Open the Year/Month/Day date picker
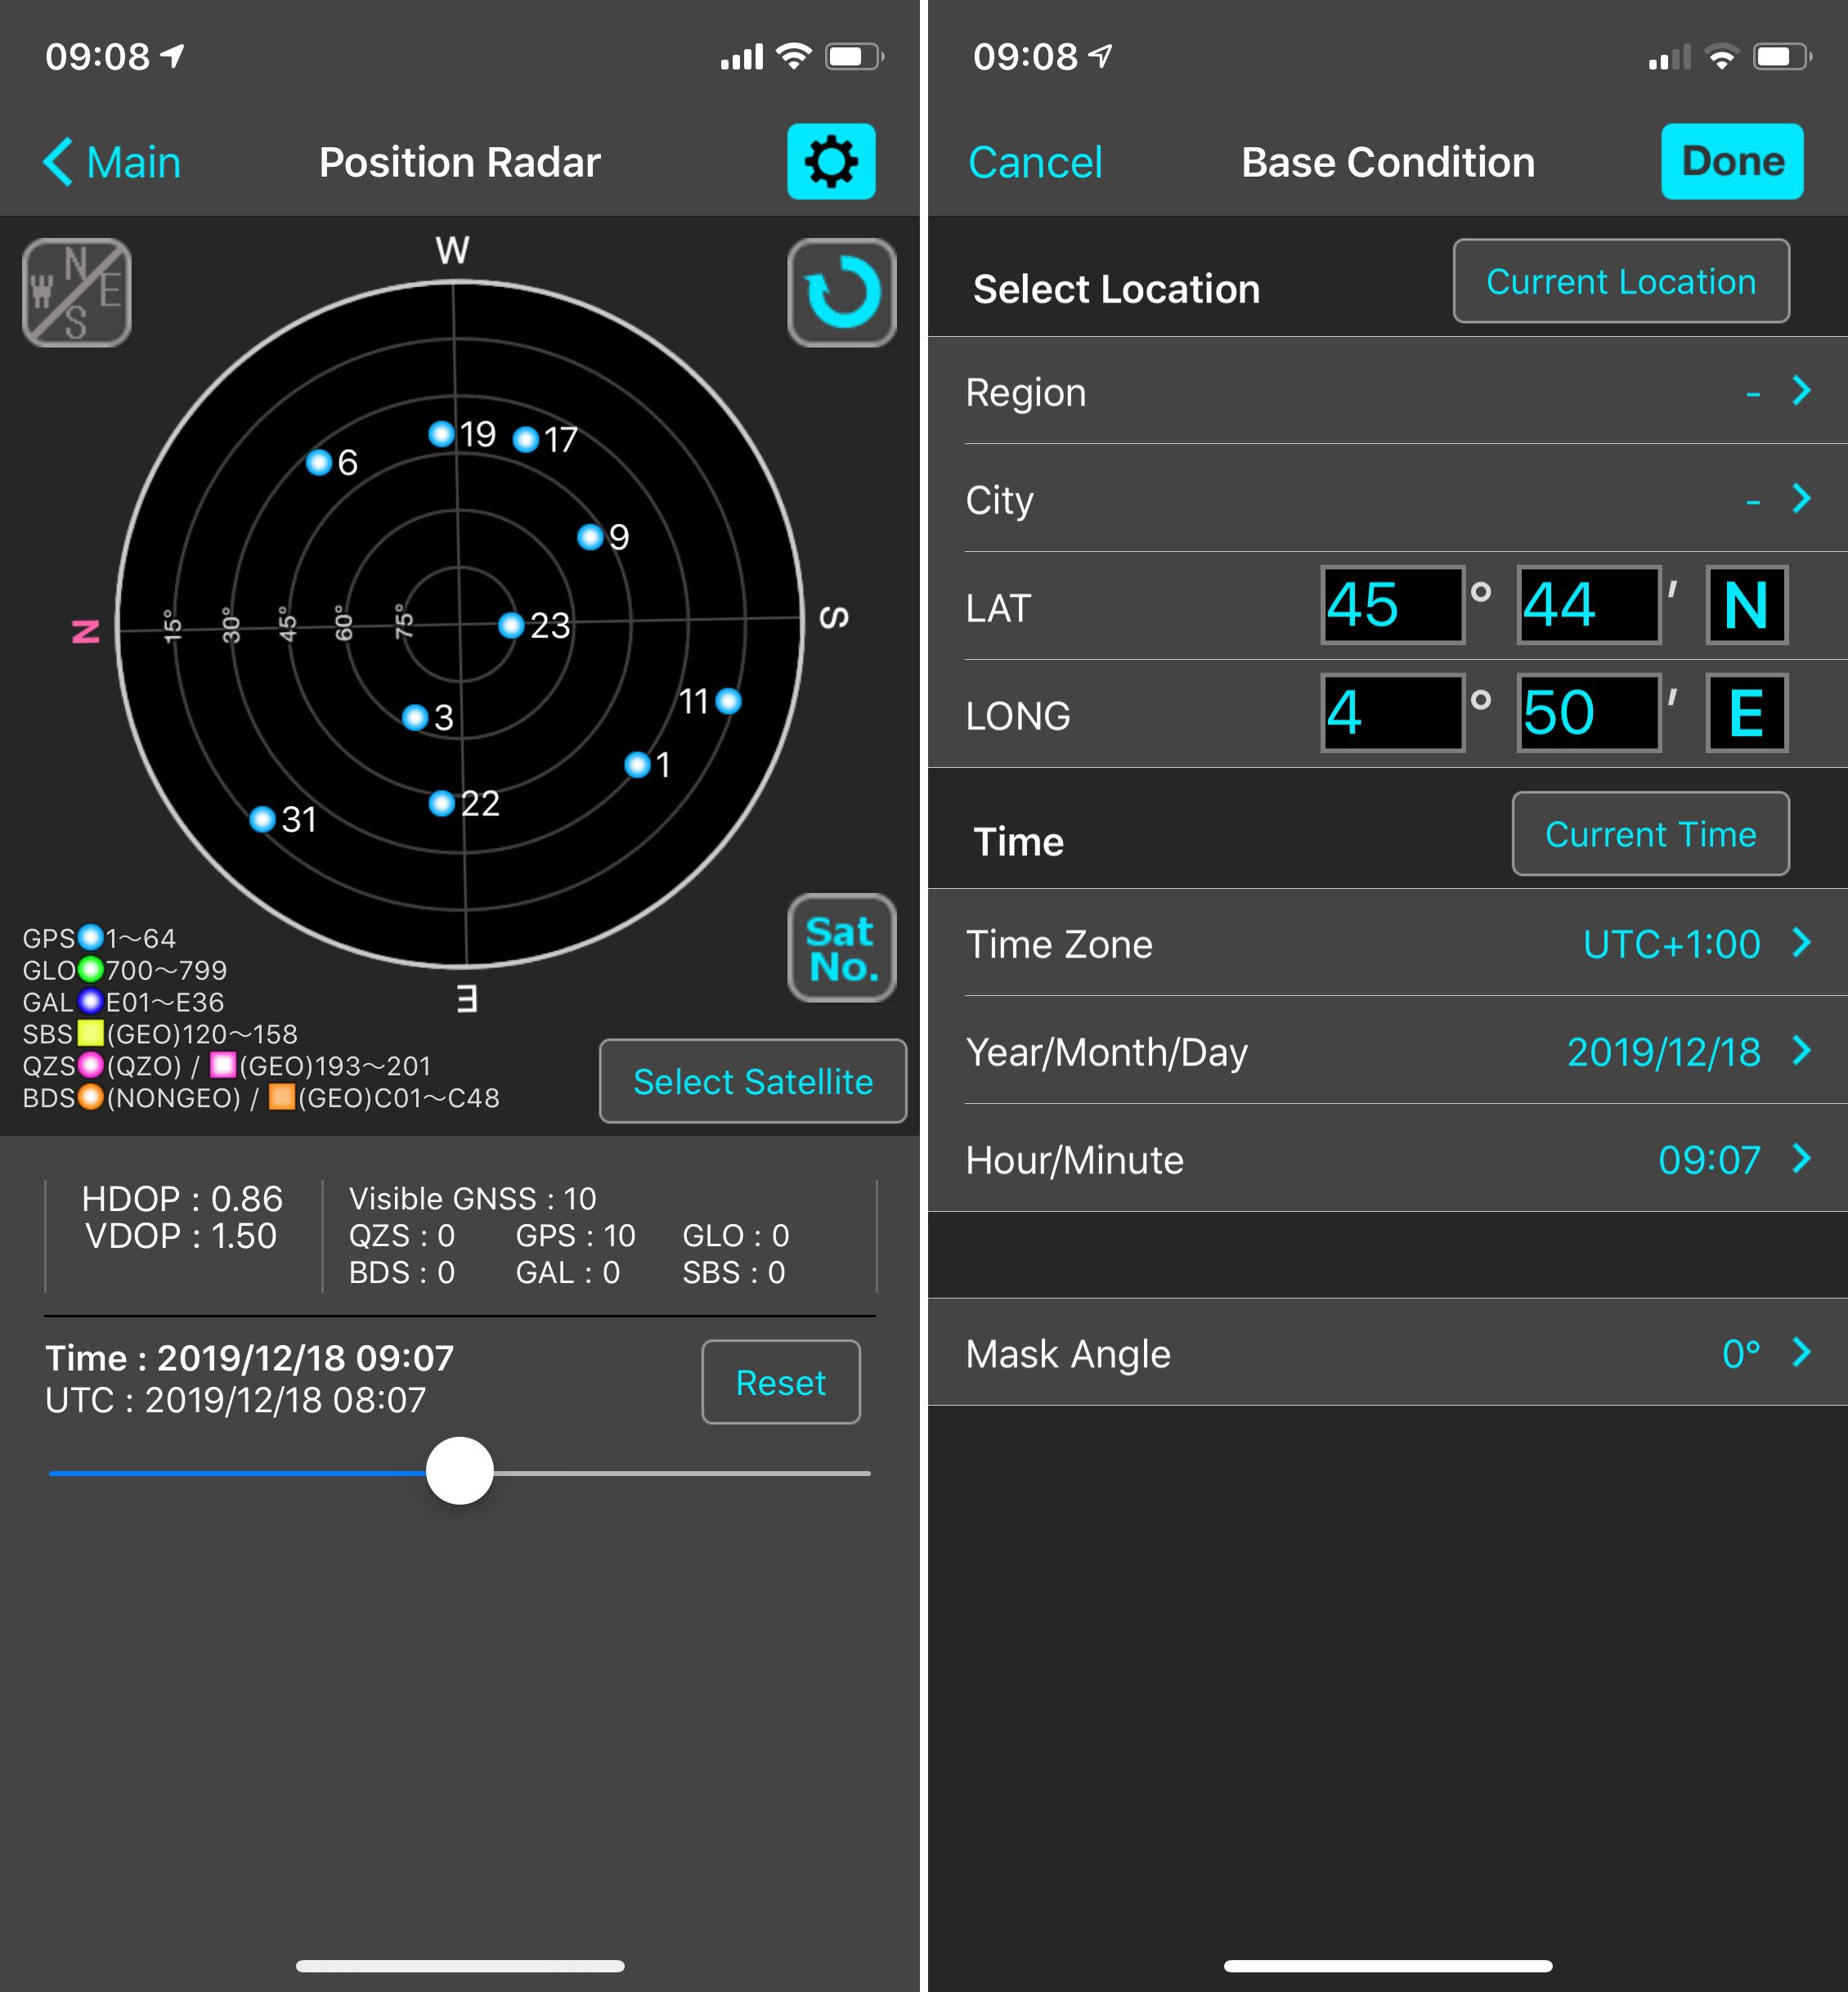 1665,1052
